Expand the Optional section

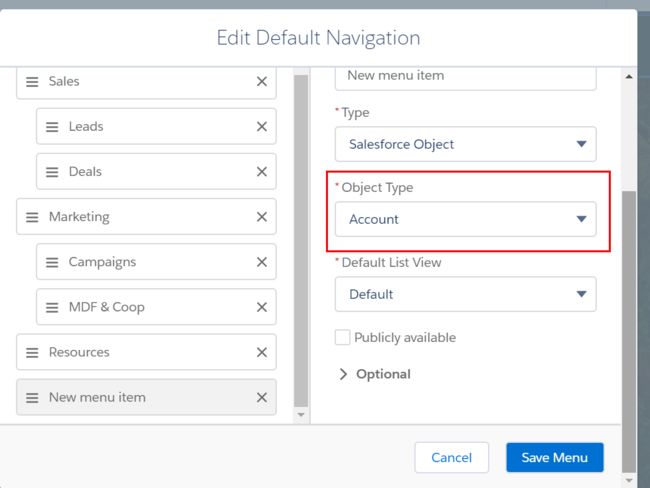[x=375, y=374]
